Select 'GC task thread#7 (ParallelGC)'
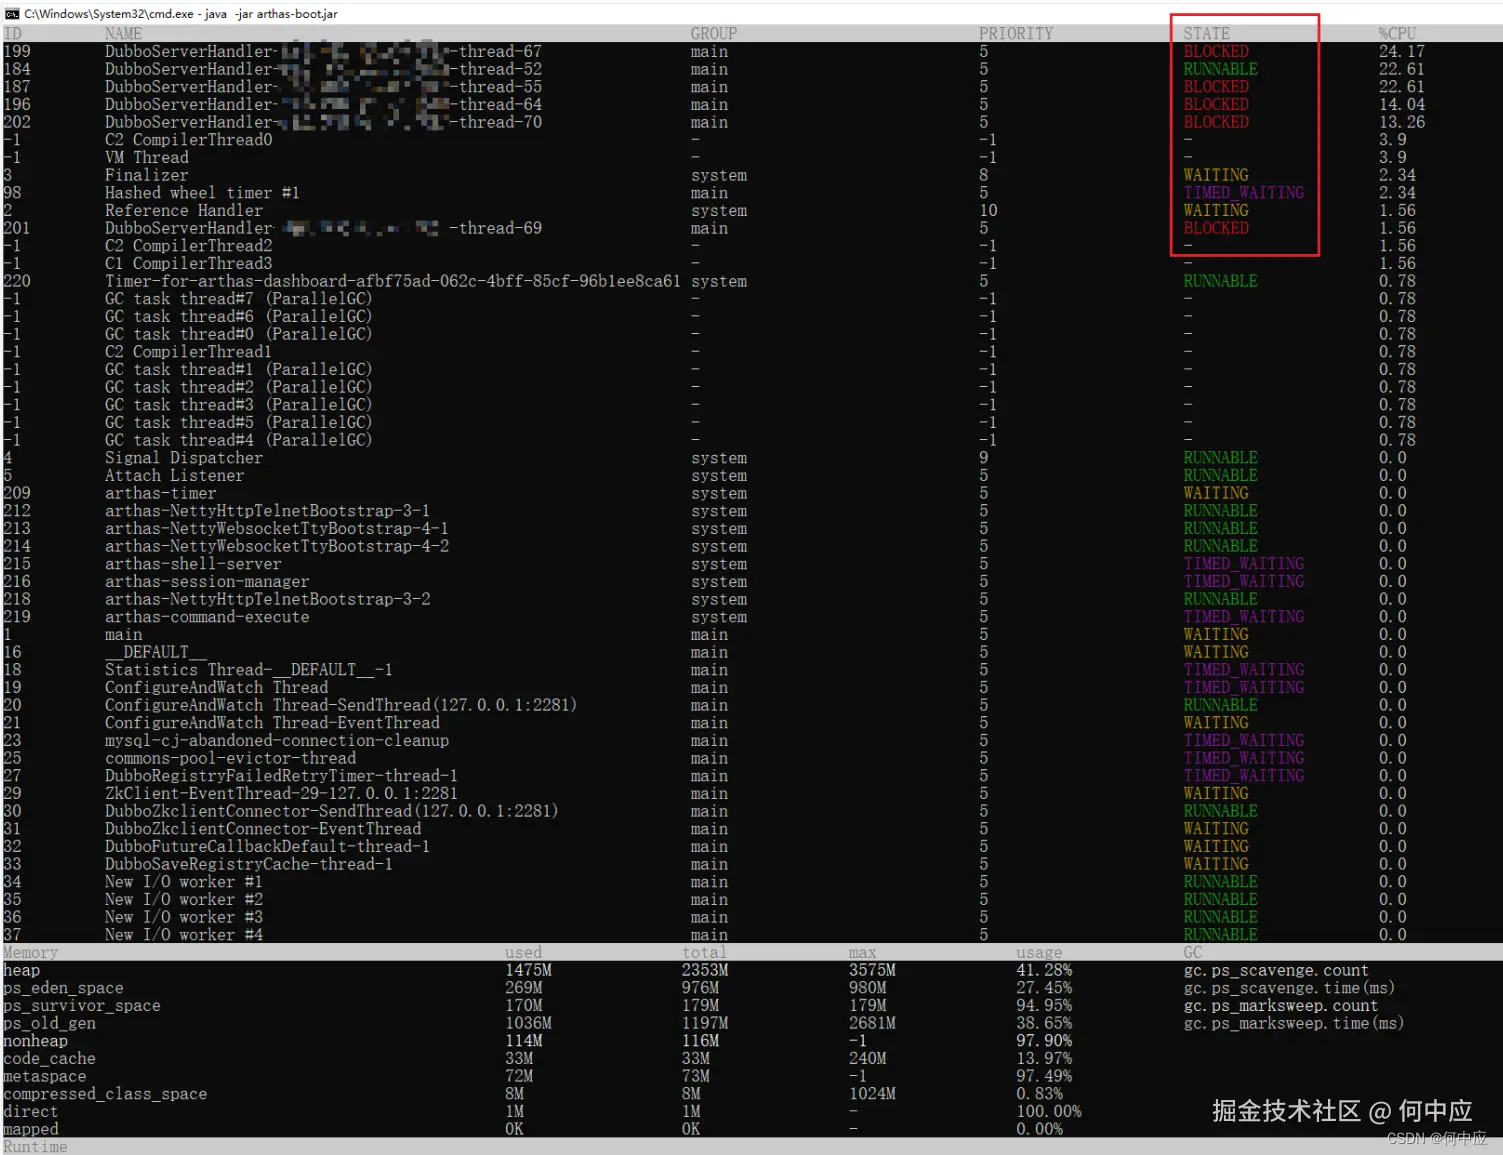 [x=238, y=299]
